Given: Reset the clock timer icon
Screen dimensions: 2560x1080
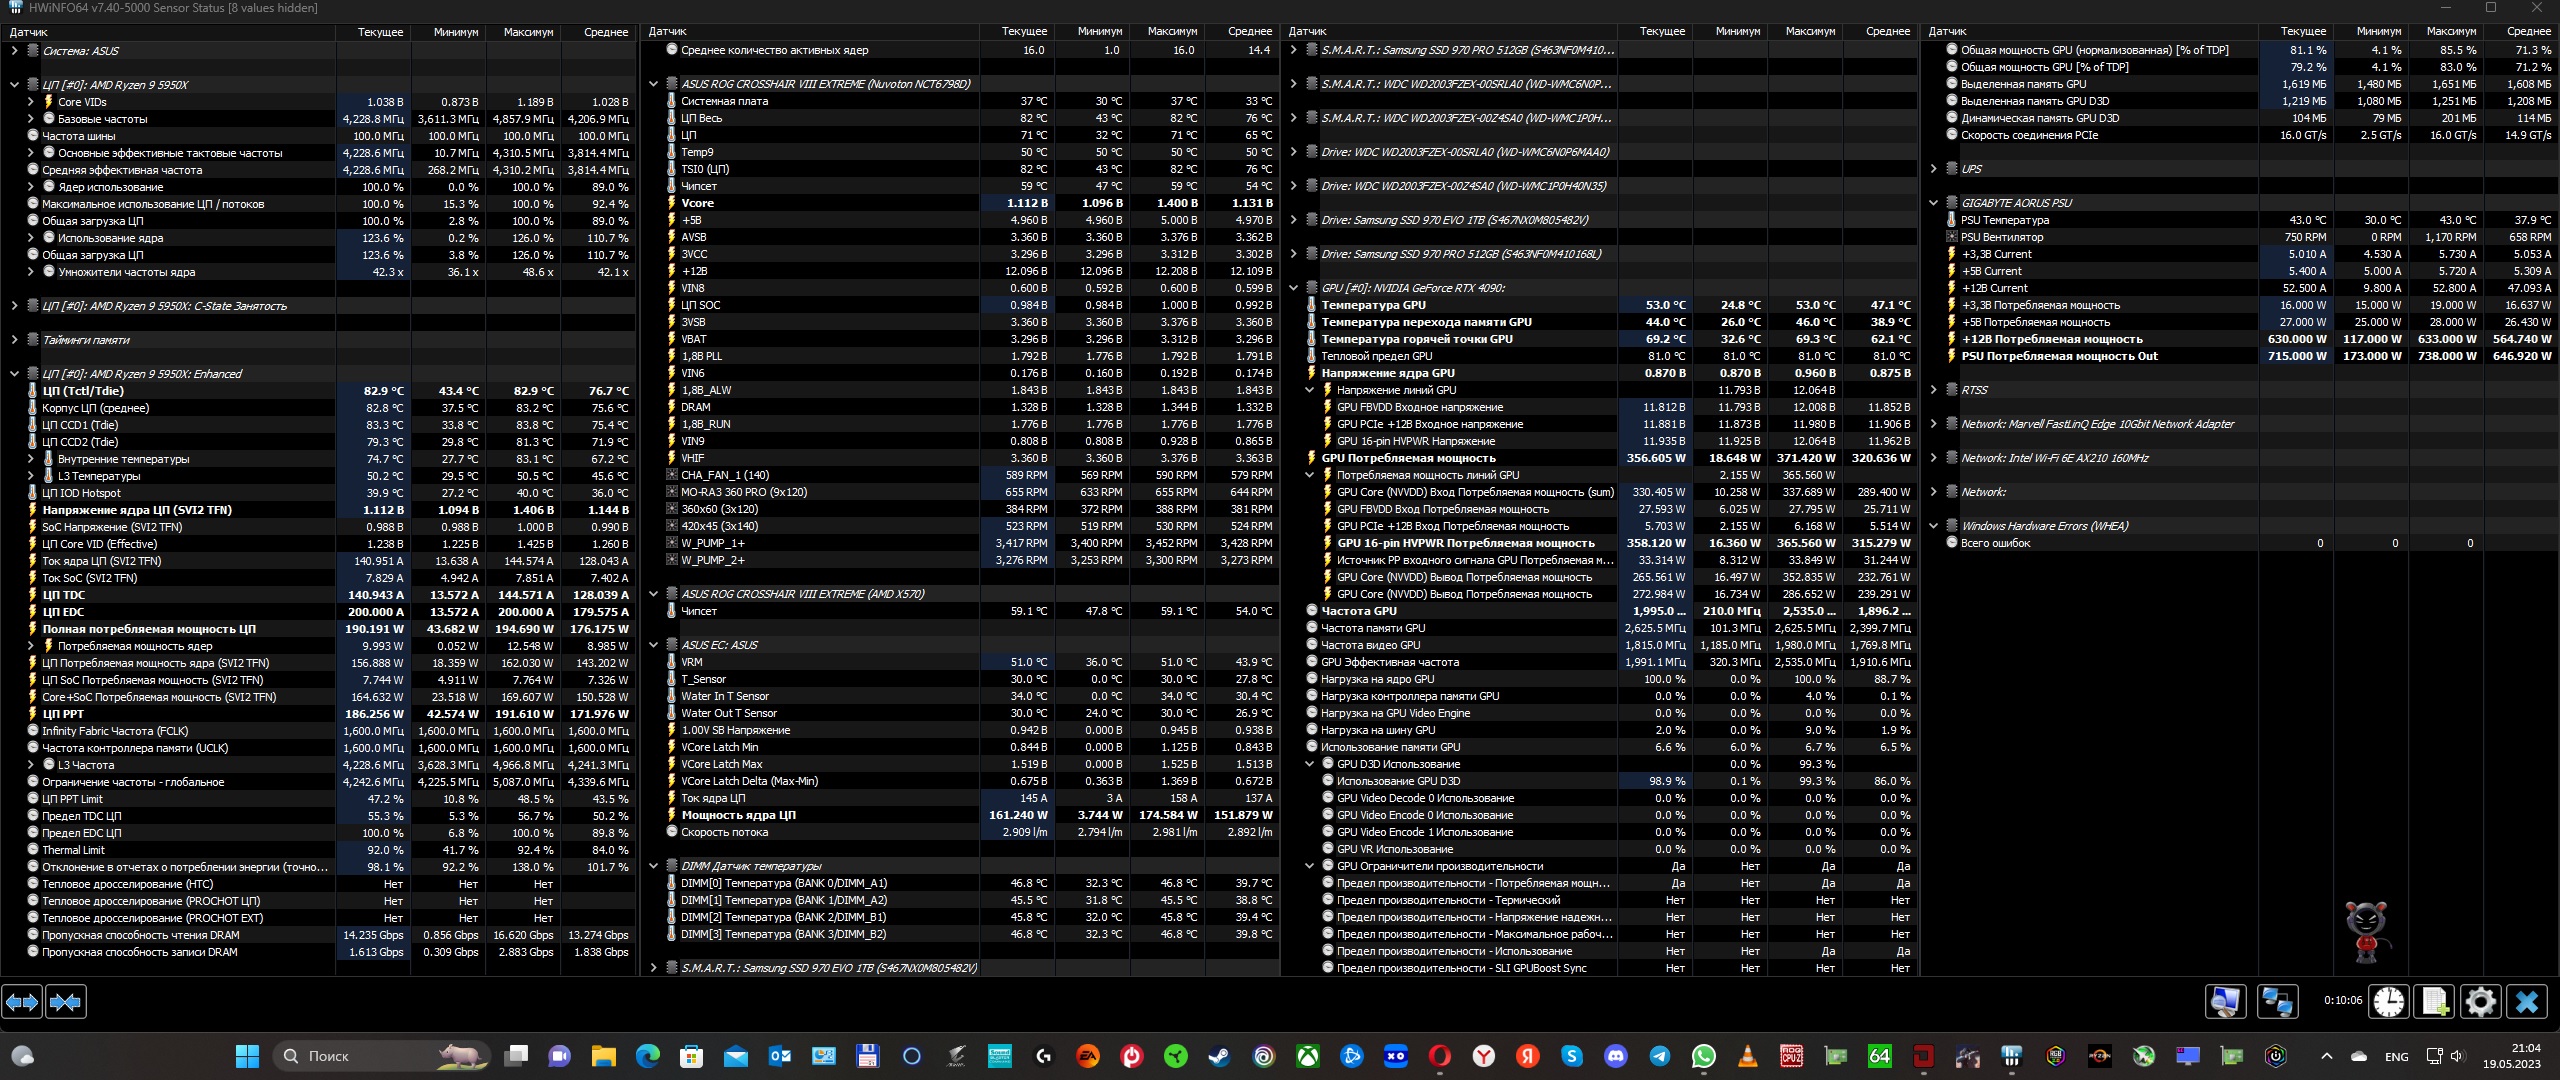Looking at the screenshot, I should [2389, 1001].
